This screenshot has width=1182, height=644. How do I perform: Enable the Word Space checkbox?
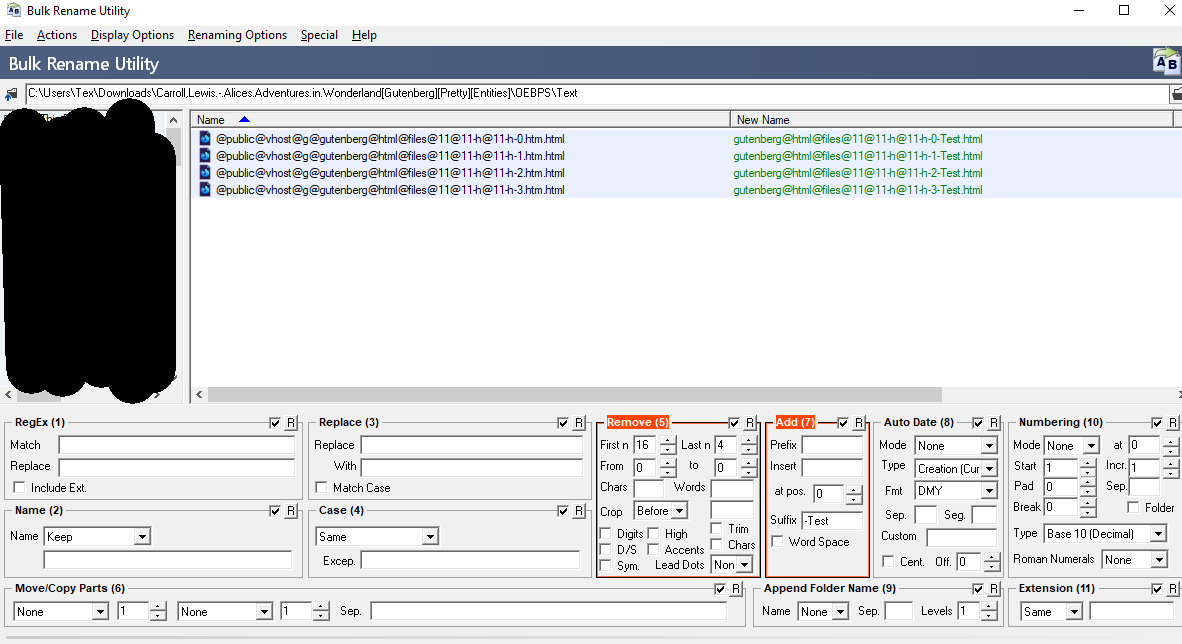[778, 542]
